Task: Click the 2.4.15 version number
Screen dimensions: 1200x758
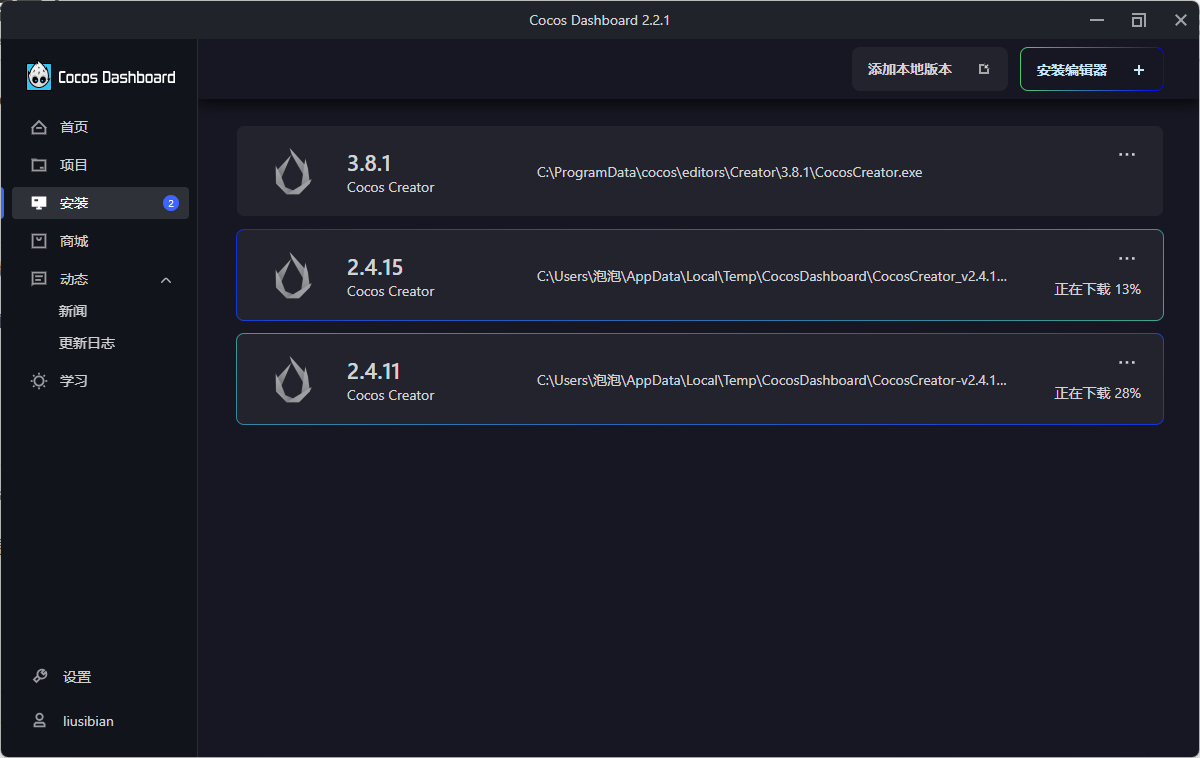Action: (x=375, y=267)
